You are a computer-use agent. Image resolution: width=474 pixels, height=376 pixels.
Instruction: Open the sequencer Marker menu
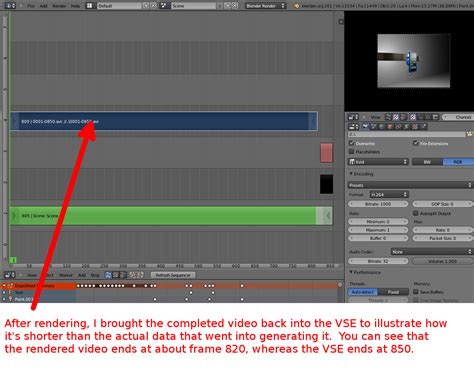click(66, 275)
